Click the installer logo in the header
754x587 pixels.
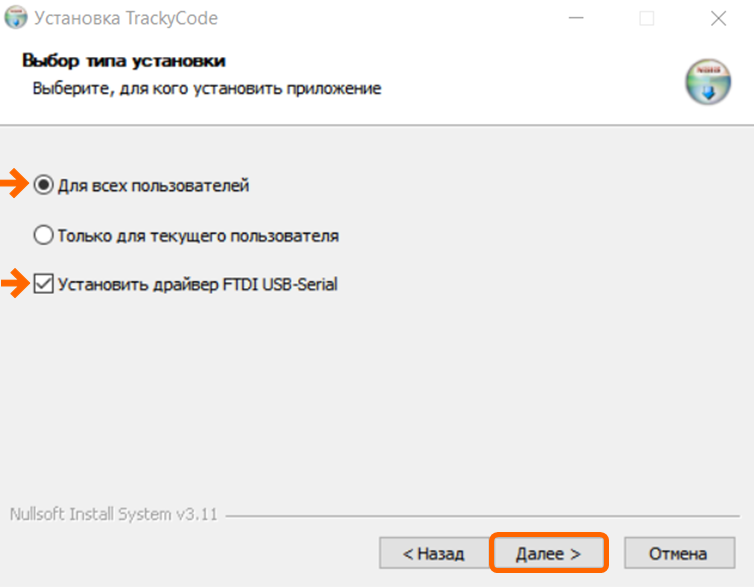click(x=707, y=82)
